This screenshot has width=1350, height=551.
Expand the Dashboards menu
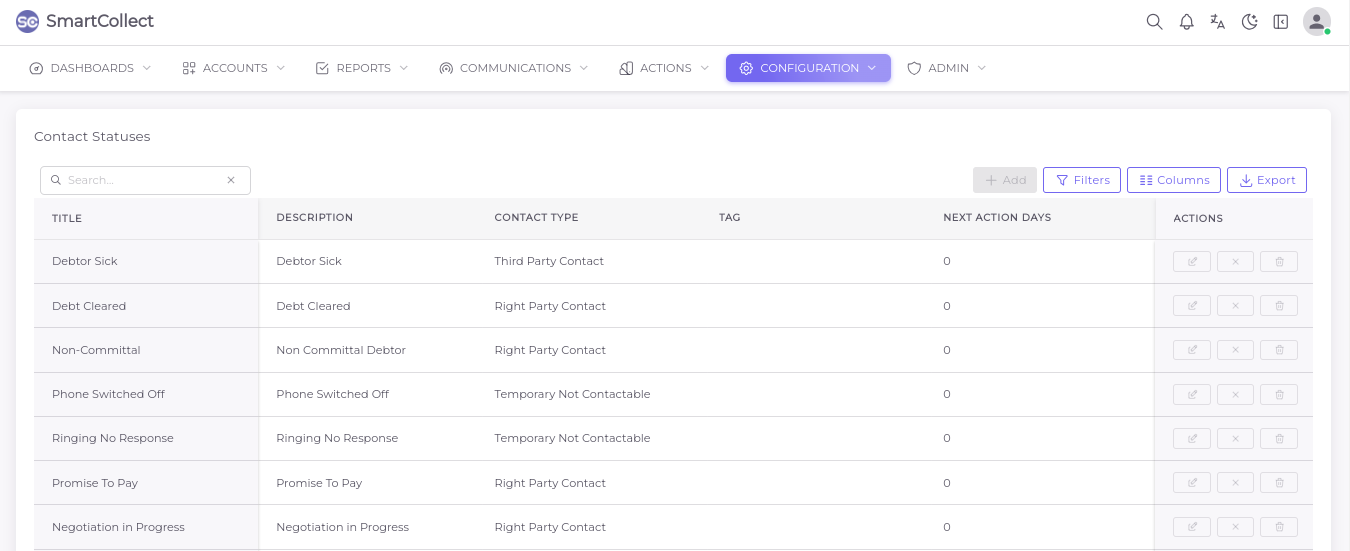coord(90,68)
